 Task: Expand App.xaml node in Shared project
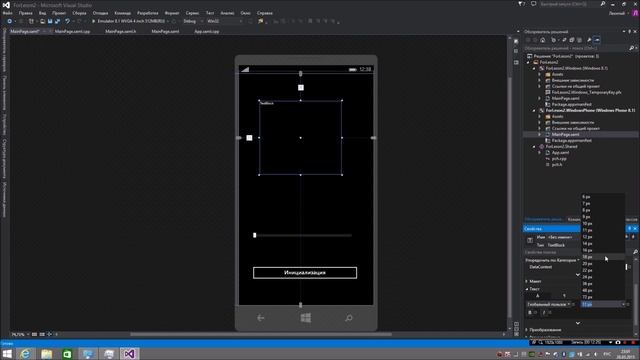click(540, 153)
